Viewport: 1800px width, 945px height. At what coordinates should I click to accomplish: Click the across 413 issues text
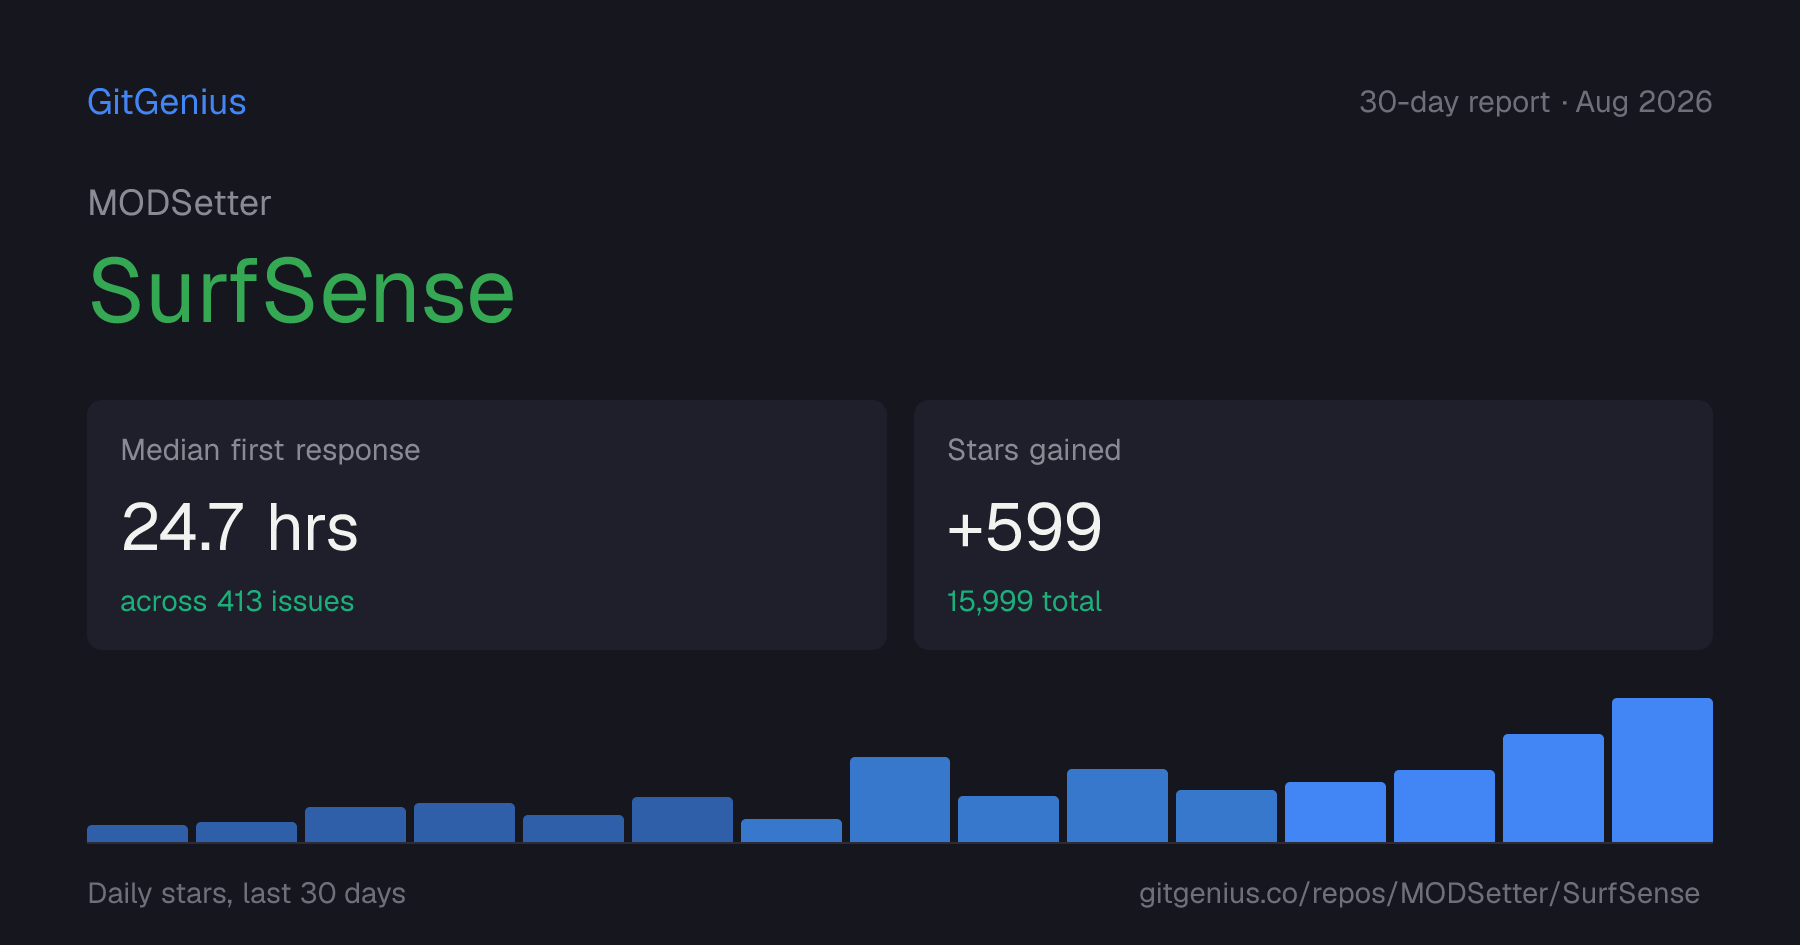(x=237, y=601)
